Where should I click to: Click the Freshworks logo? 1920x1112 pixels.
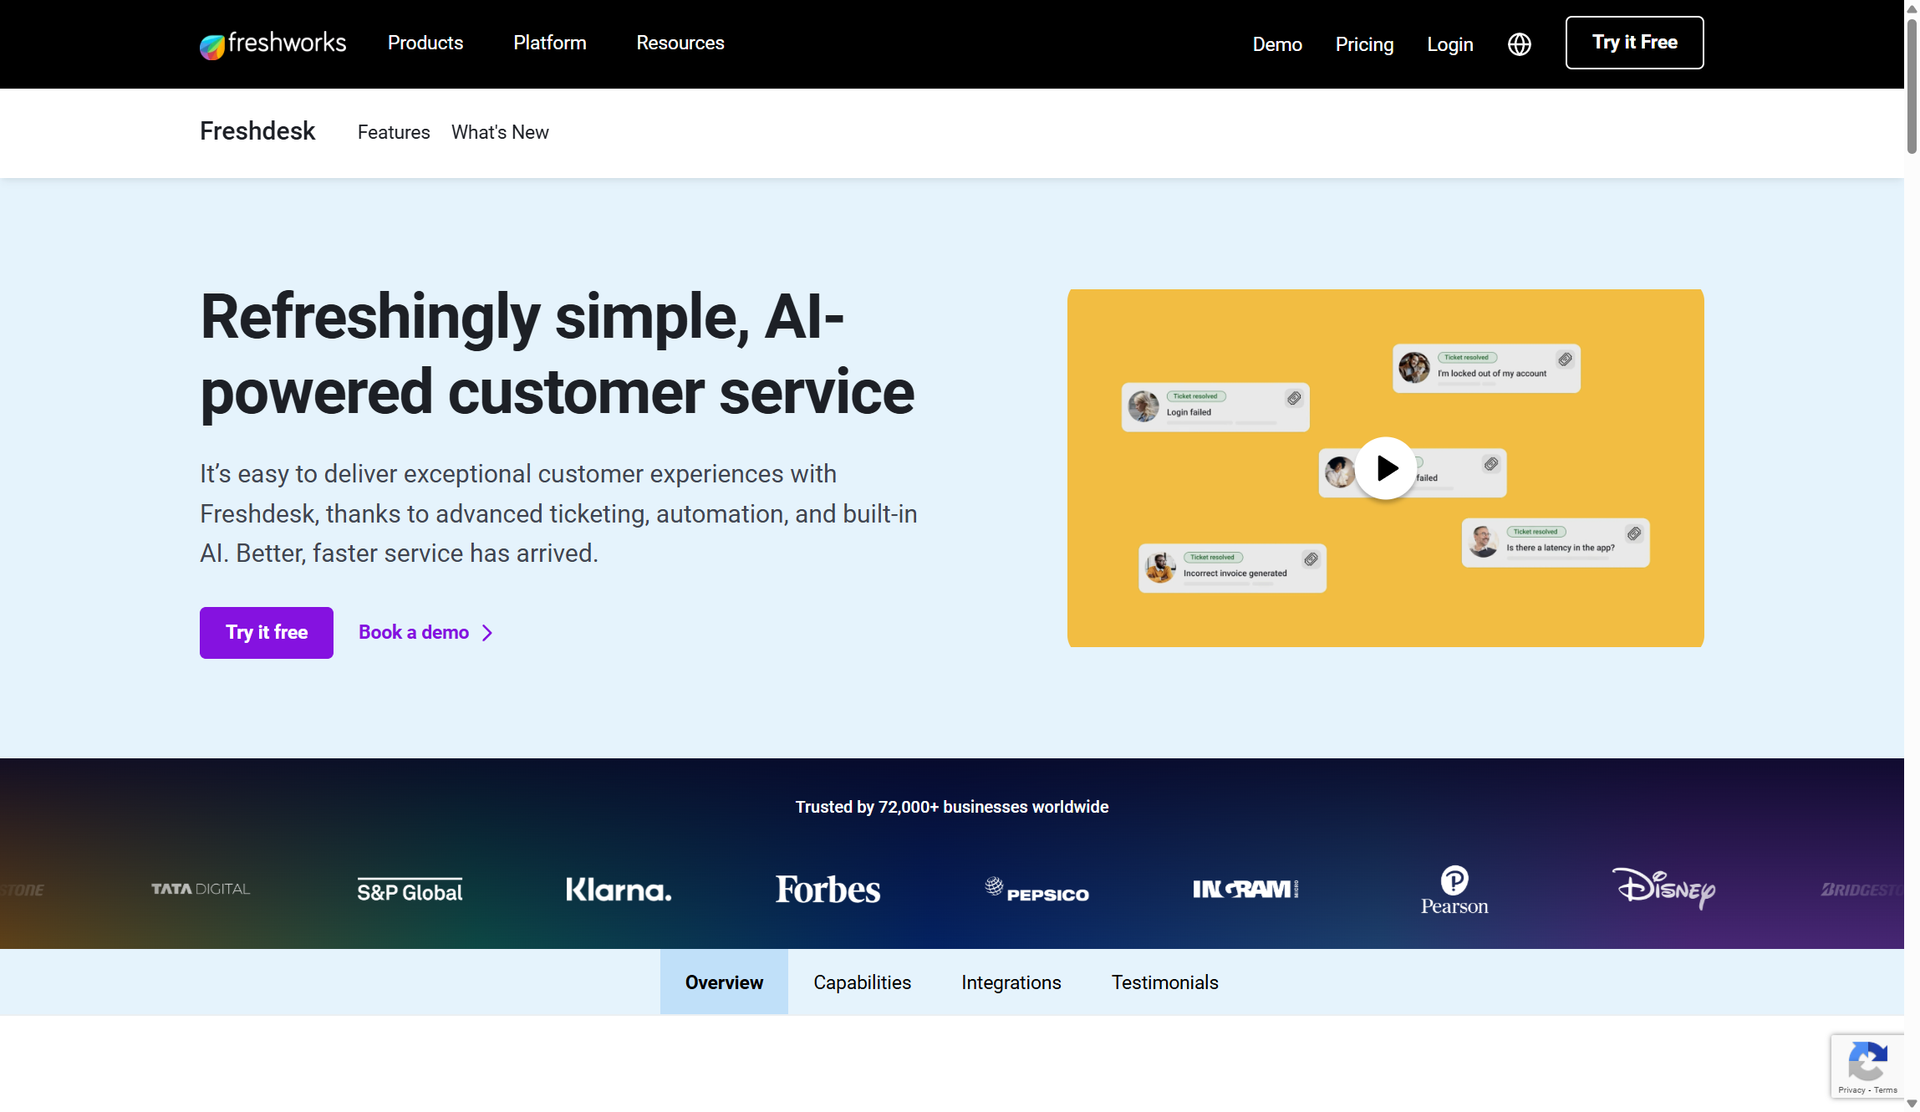pos(272,43)
